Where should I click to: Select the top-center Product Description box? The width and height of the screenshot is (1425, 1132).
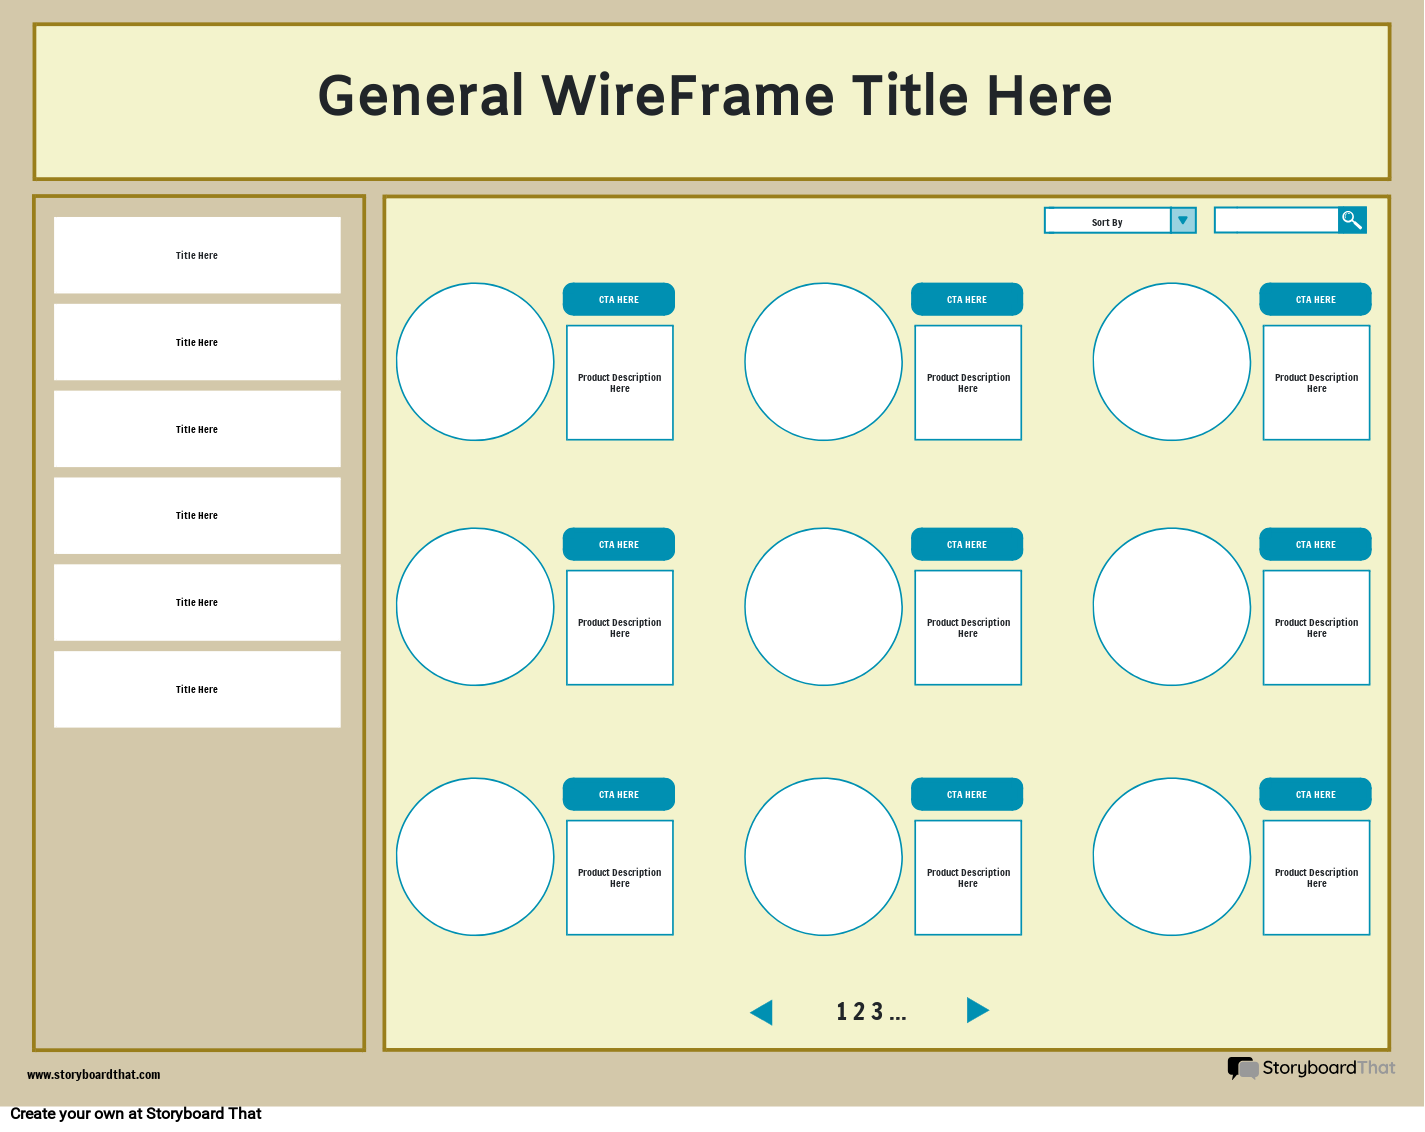point(967,382)
